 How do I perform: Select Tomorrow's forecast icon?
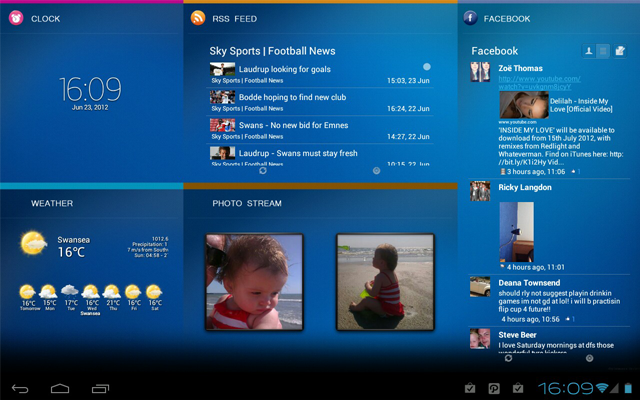[27, 292]
